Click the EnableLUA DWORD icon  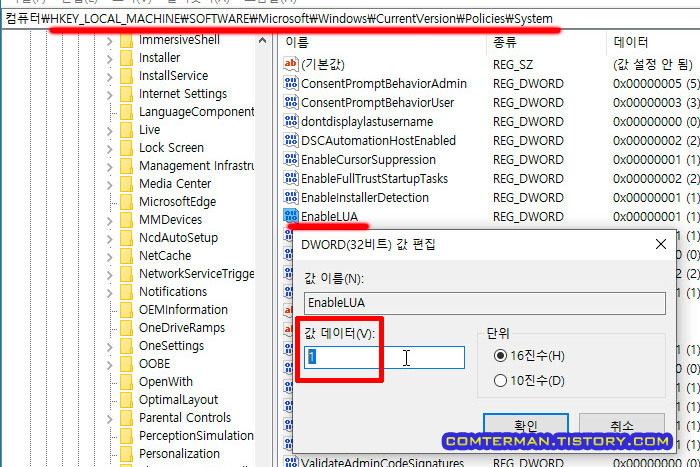pos(291,216)
